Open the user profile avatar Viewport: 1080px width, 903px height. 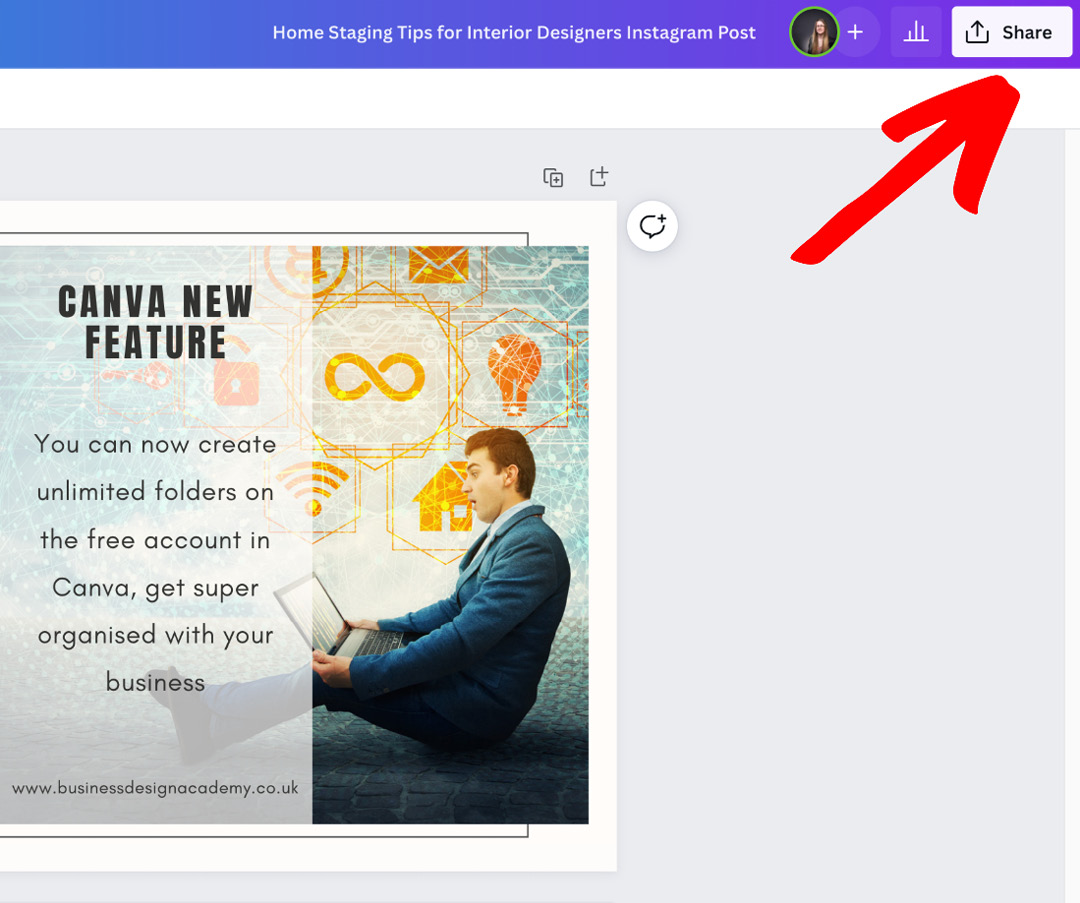pyautogui.click(x=813, y=33)
